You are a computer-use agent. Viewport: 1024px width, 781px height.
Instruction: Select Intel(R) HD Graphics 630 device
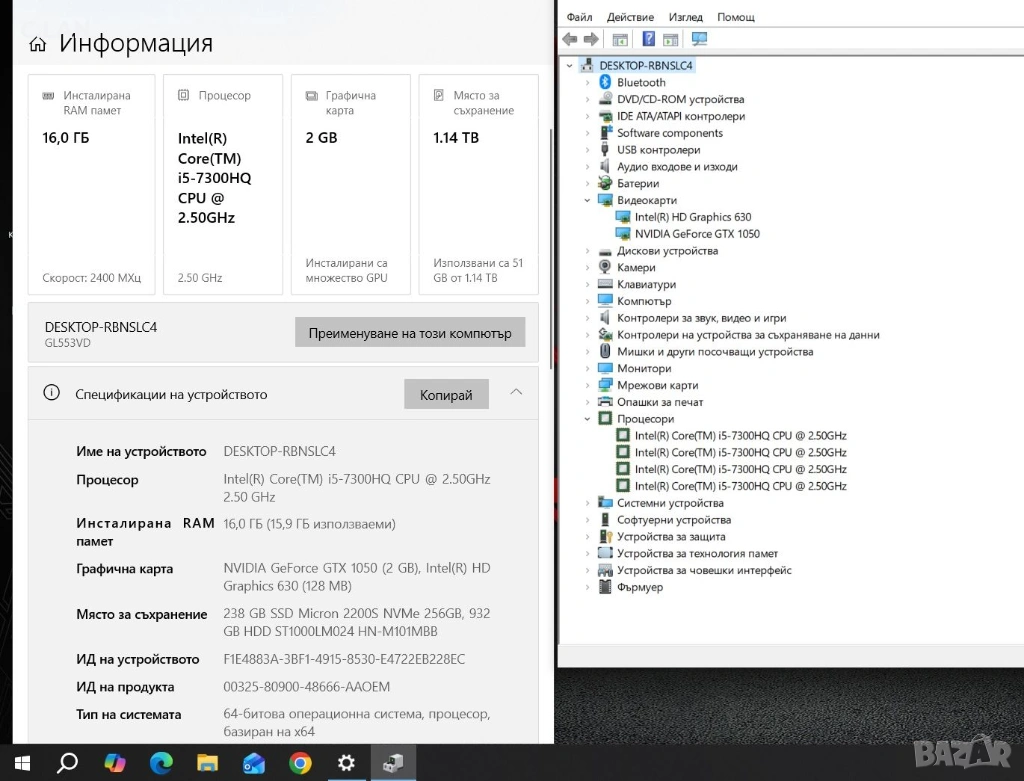coord(692,217)
